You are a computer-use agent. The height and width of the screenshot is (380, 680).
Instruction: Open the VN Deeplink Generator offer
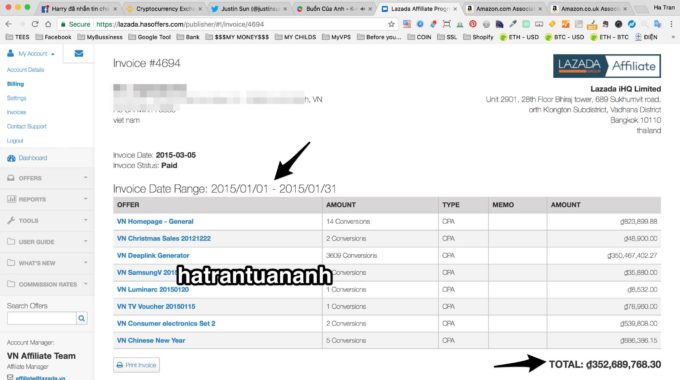tap(153, 256)
